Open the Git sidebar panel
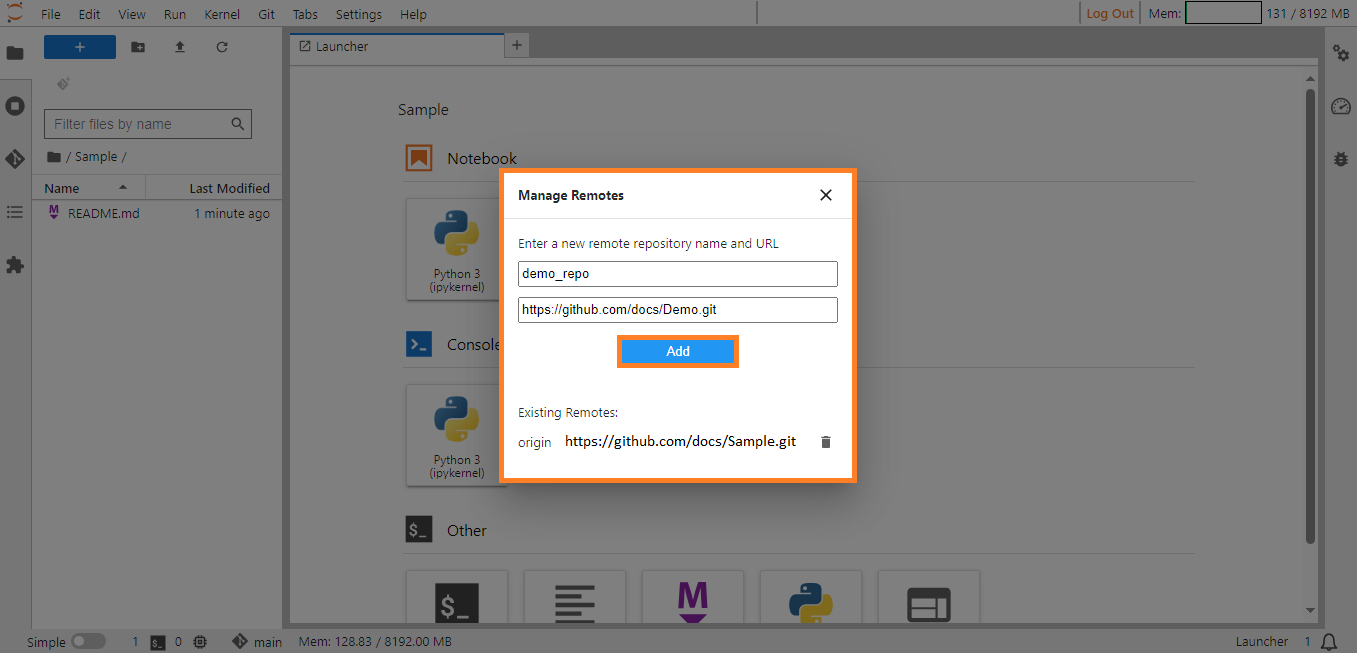Image resolution: width=1357 pixels, height=653 pixels. coord(15,159)
